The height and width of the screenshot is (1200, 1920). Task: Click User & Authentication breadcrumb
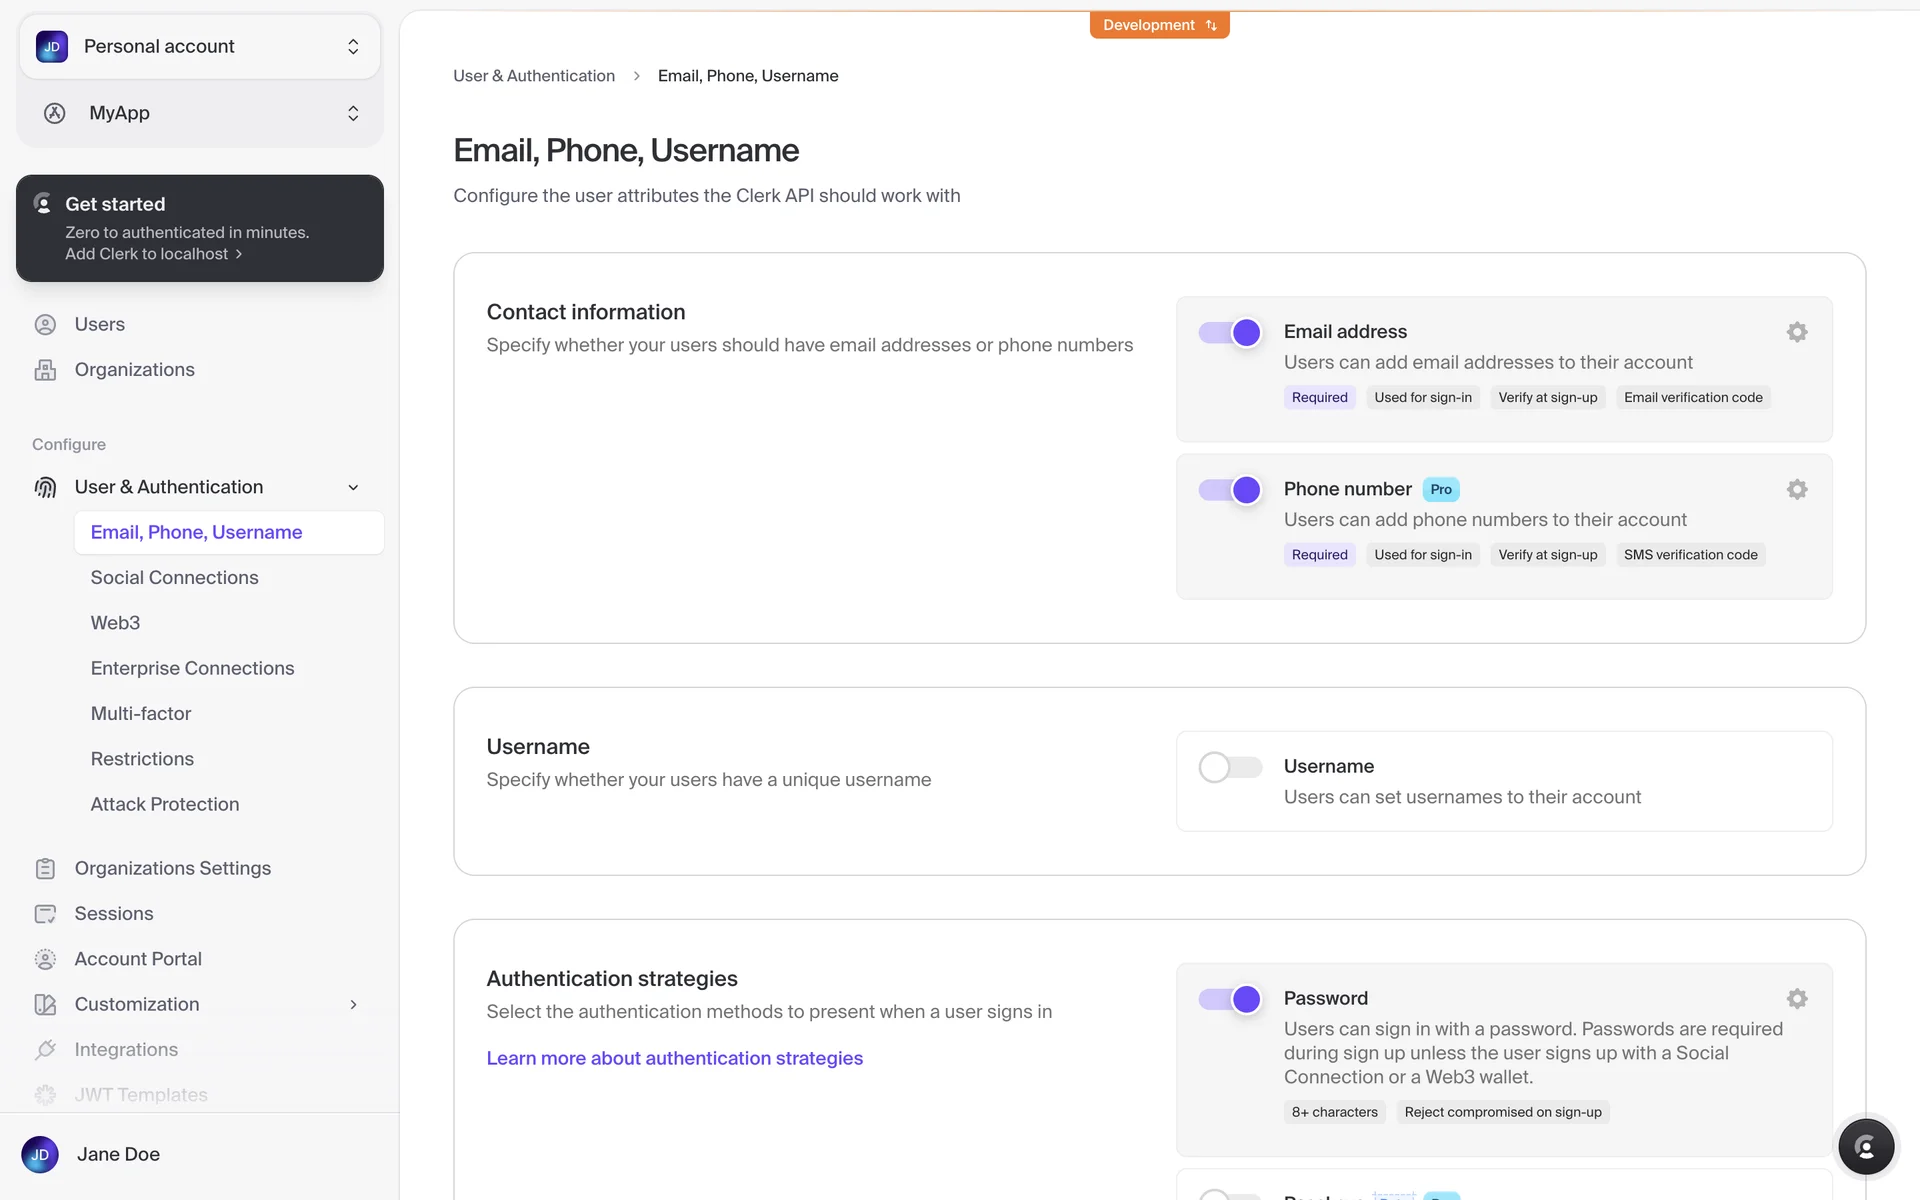click(x=534, y=76)
